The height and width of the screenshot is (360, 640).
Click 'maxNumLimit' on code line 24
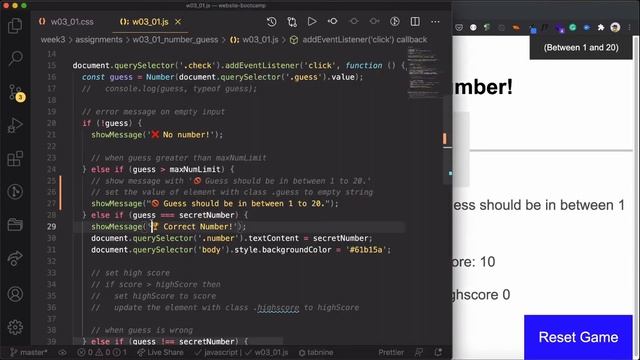coord(195,169)
